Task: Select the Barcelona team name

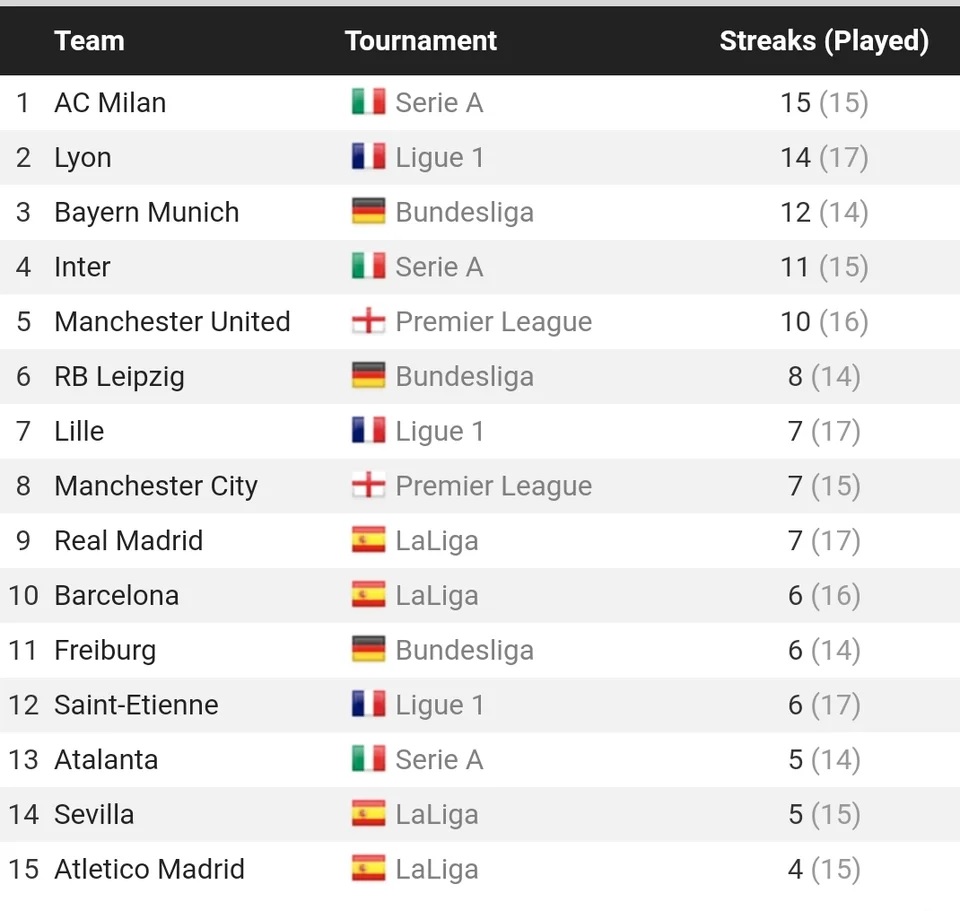Action: click(x=116, y=596)
